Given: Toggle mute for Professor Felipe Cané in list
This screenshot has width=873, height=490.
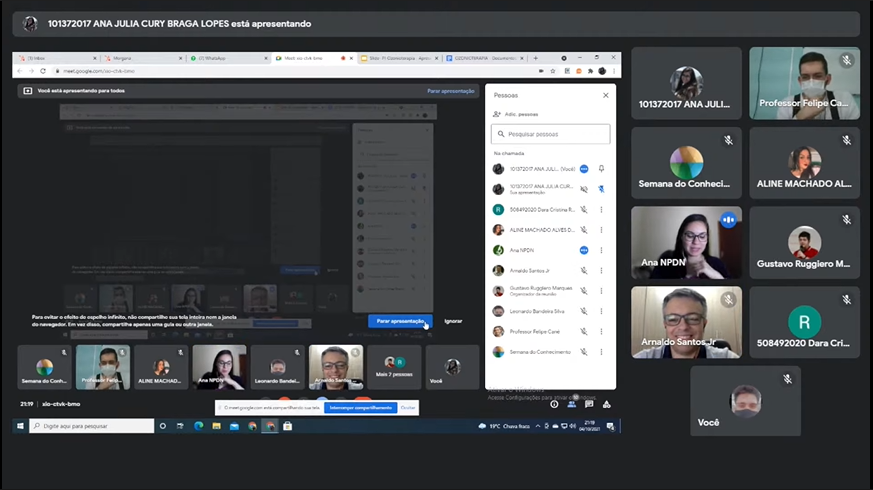Looking at the screenshot, I should pos(585,331).
